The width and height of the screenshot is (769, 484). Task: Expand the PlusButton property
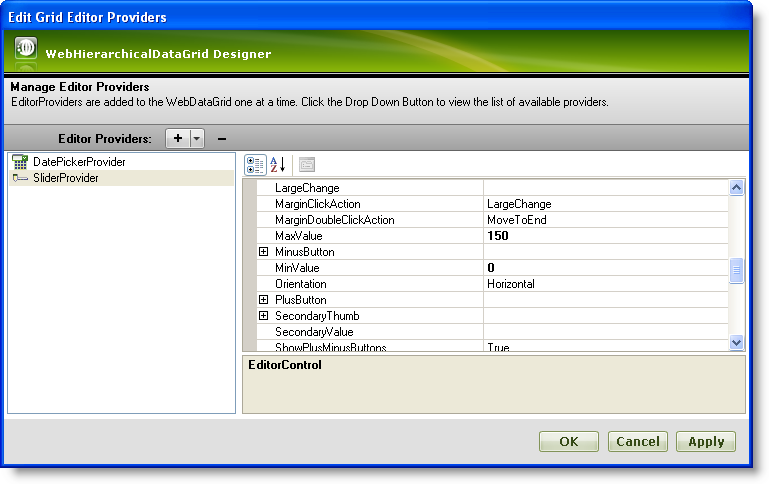click(x=263, y=300)
